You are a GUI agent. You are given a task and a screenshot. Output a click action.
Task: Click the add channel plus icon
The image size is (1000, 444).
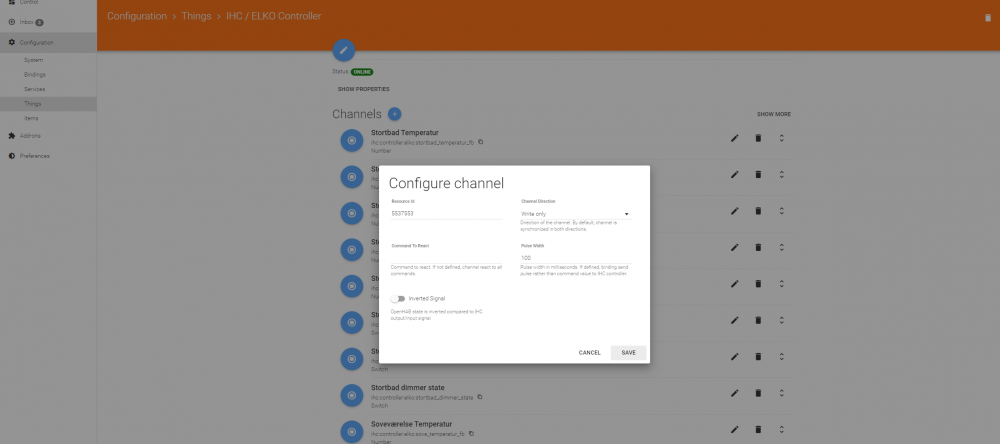[x=394, y=114]
